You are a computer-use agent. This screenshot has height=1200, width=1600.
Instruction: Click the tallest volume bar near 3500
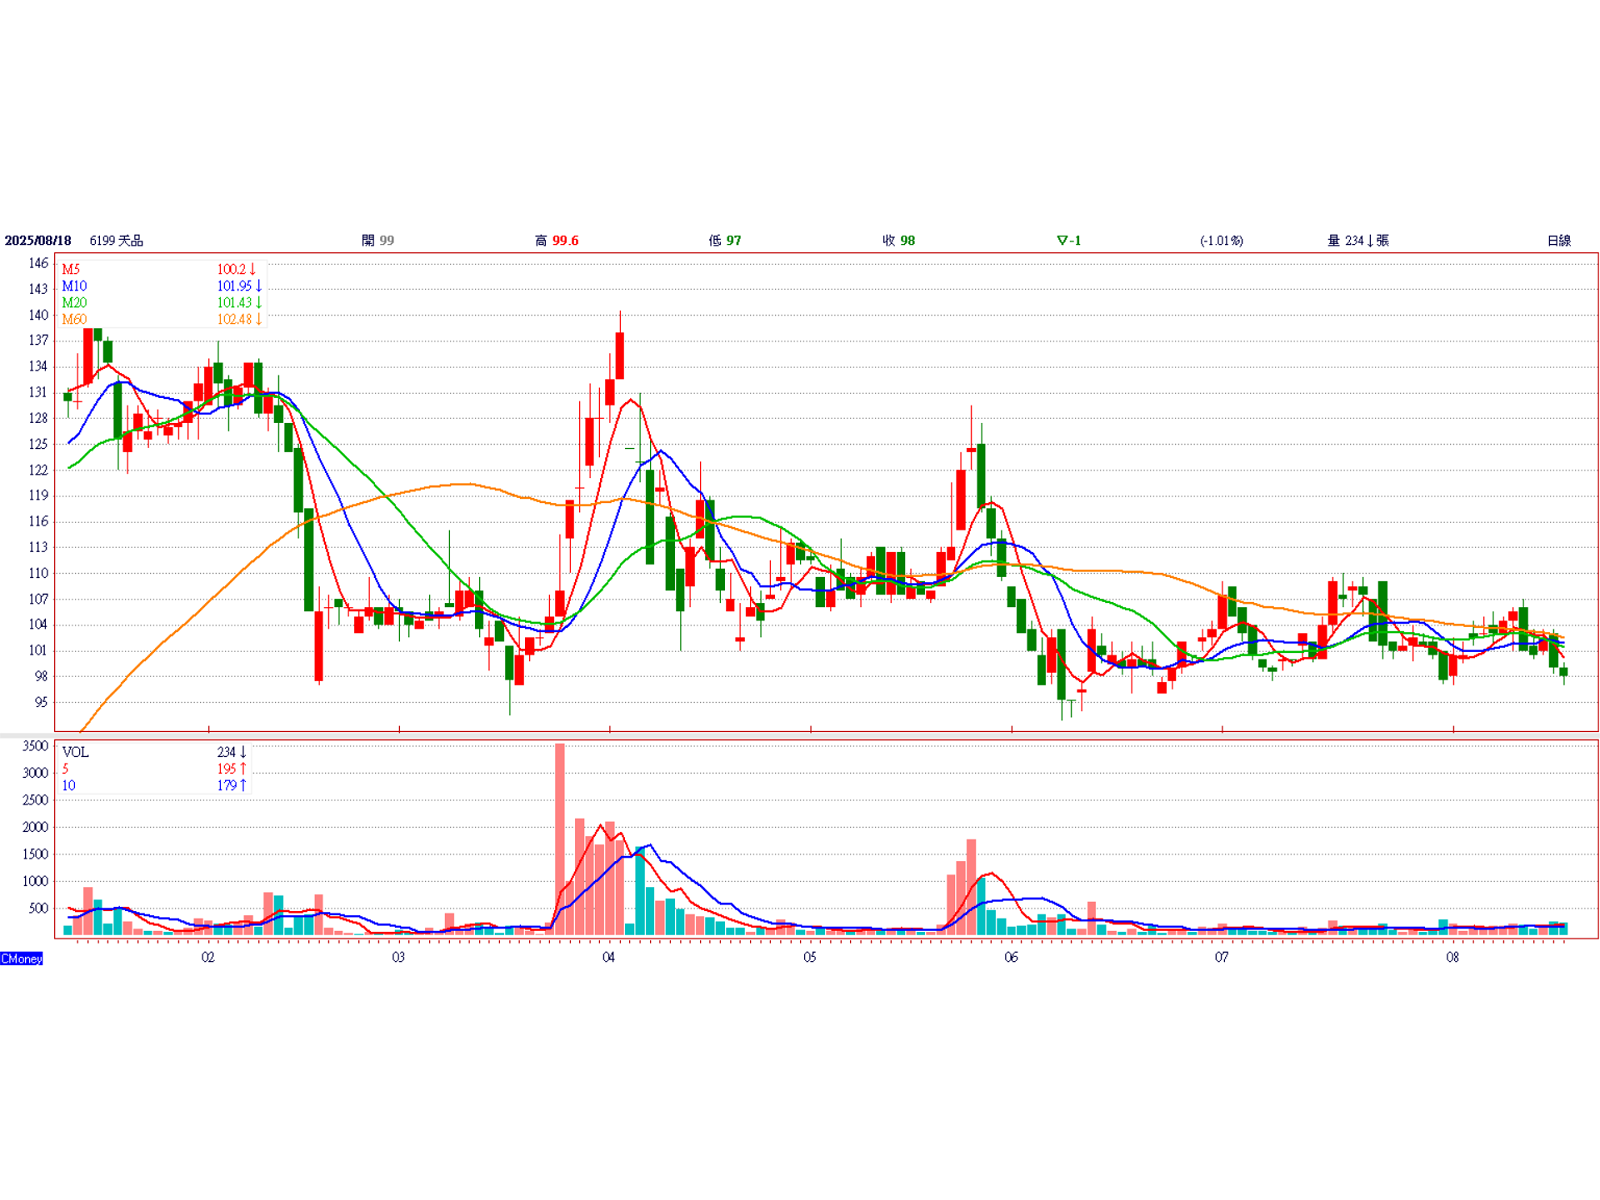(x=560, y=838)
